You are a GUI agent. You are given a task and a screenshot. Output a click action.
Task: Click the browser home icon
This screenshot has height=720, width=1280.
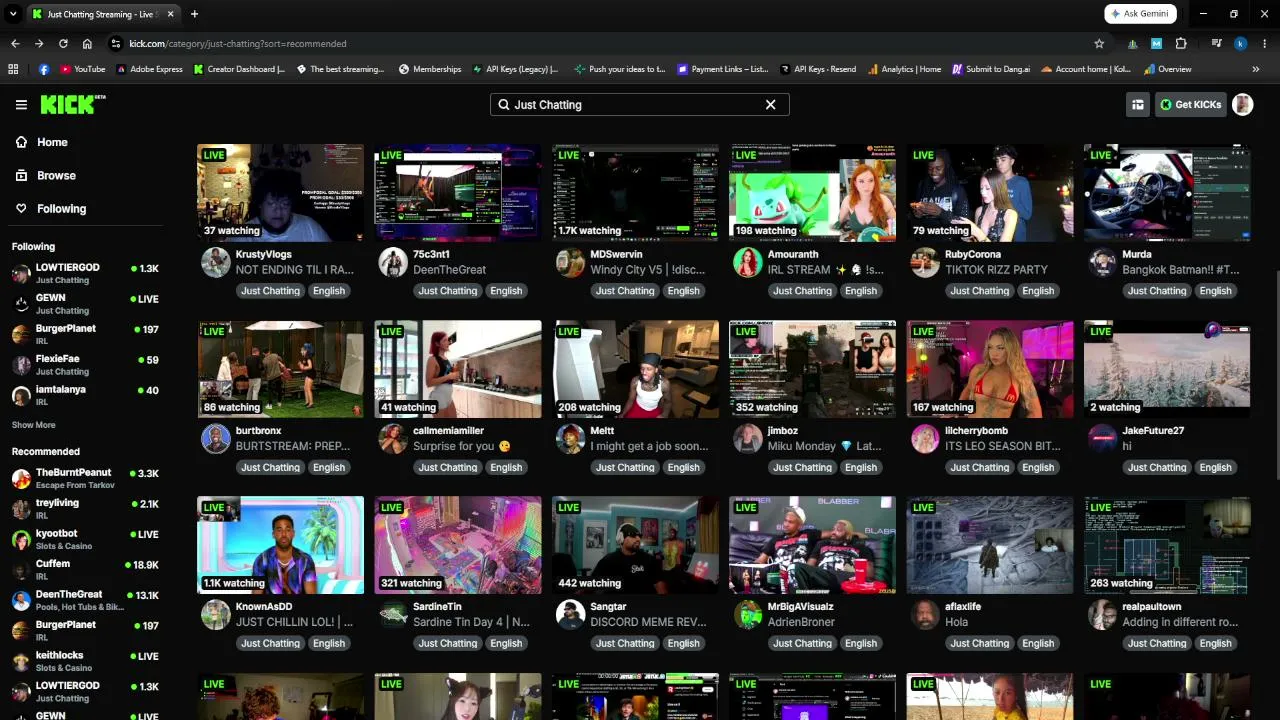(87, 43)
